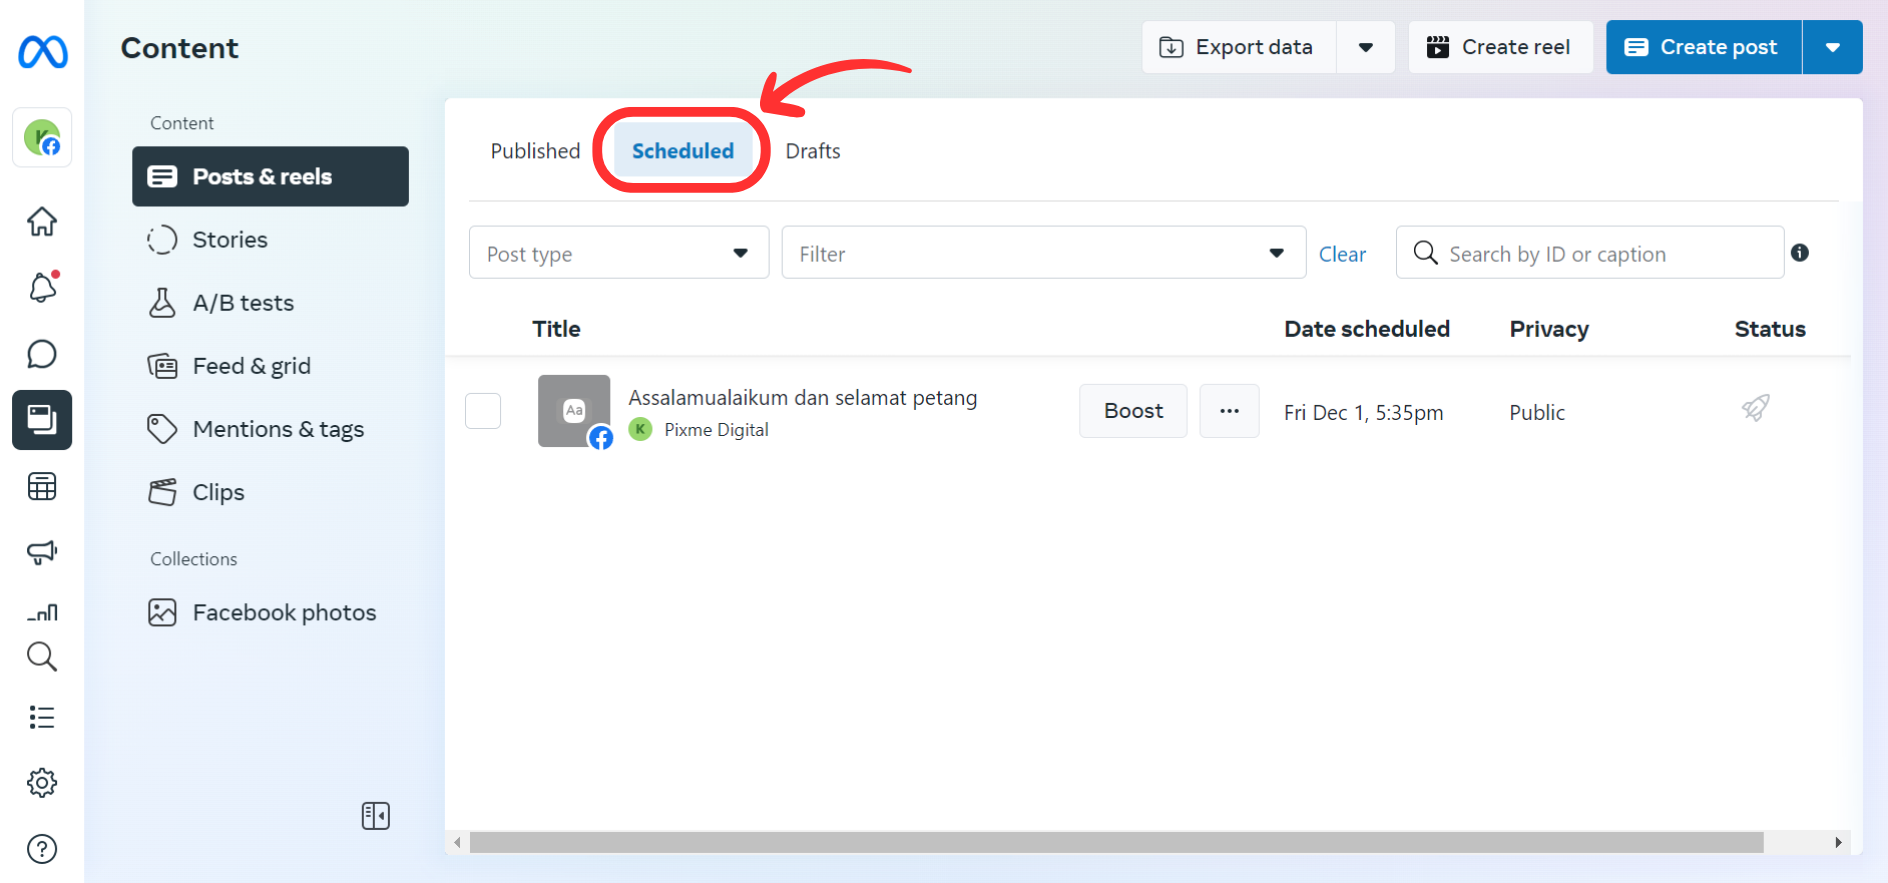Click the horizontal scrollbar at bottom
This screenshot has width=1888, height=883.
[1115, 843]
